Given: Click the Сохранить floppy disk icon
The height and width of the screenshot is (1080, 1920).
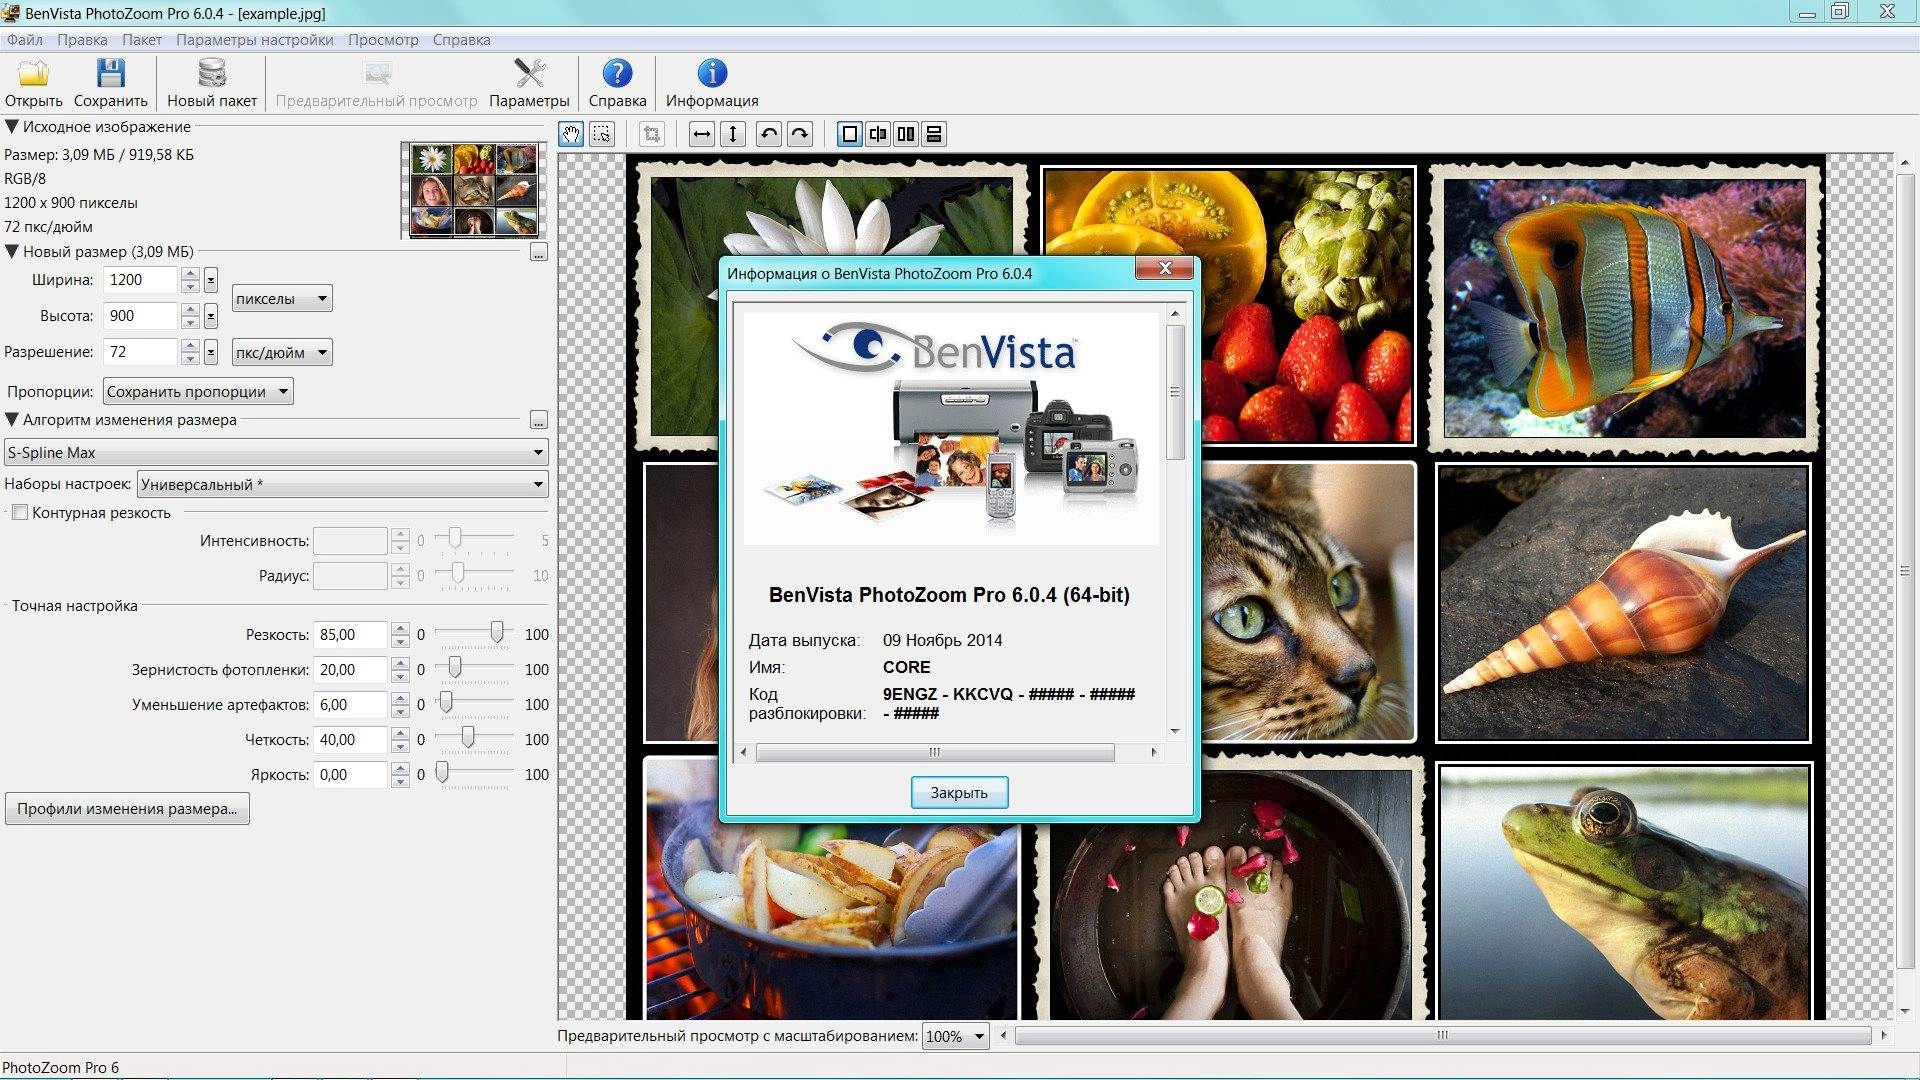Looking at the screenshot, I should 110,74.
